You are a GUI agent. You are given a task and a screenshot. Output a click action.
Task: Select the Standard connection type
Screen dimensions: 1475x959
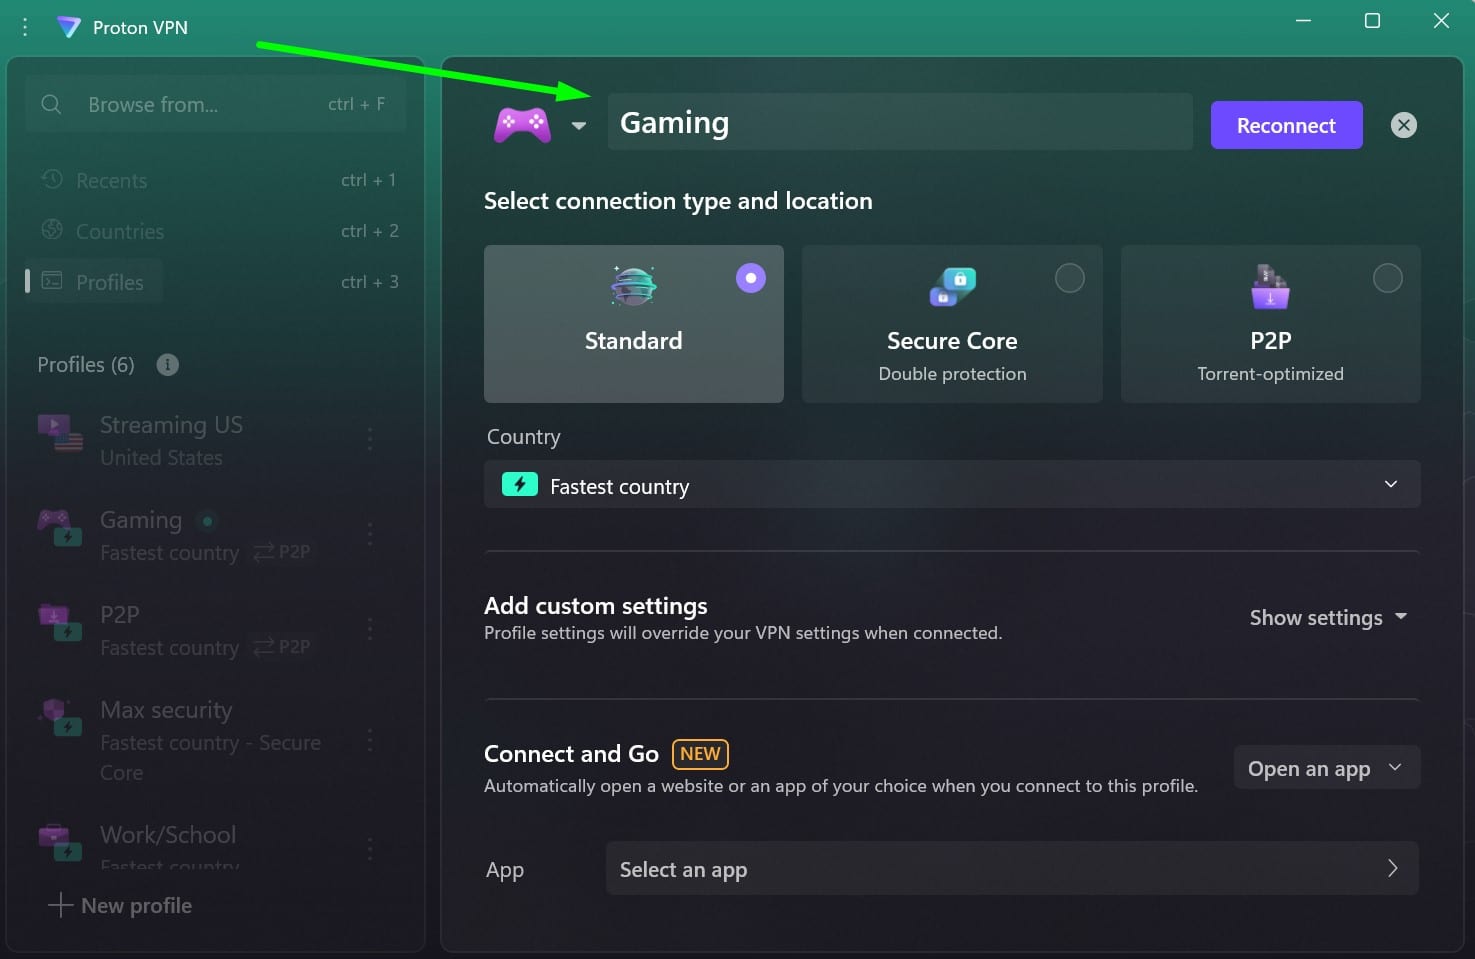point(634,324)
